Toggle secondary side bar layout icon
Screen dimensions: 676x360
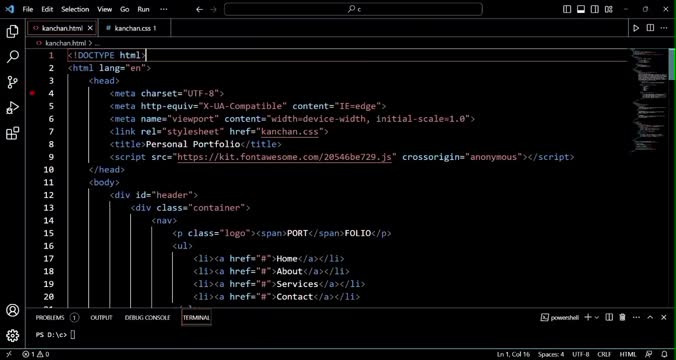click(595, 9)
